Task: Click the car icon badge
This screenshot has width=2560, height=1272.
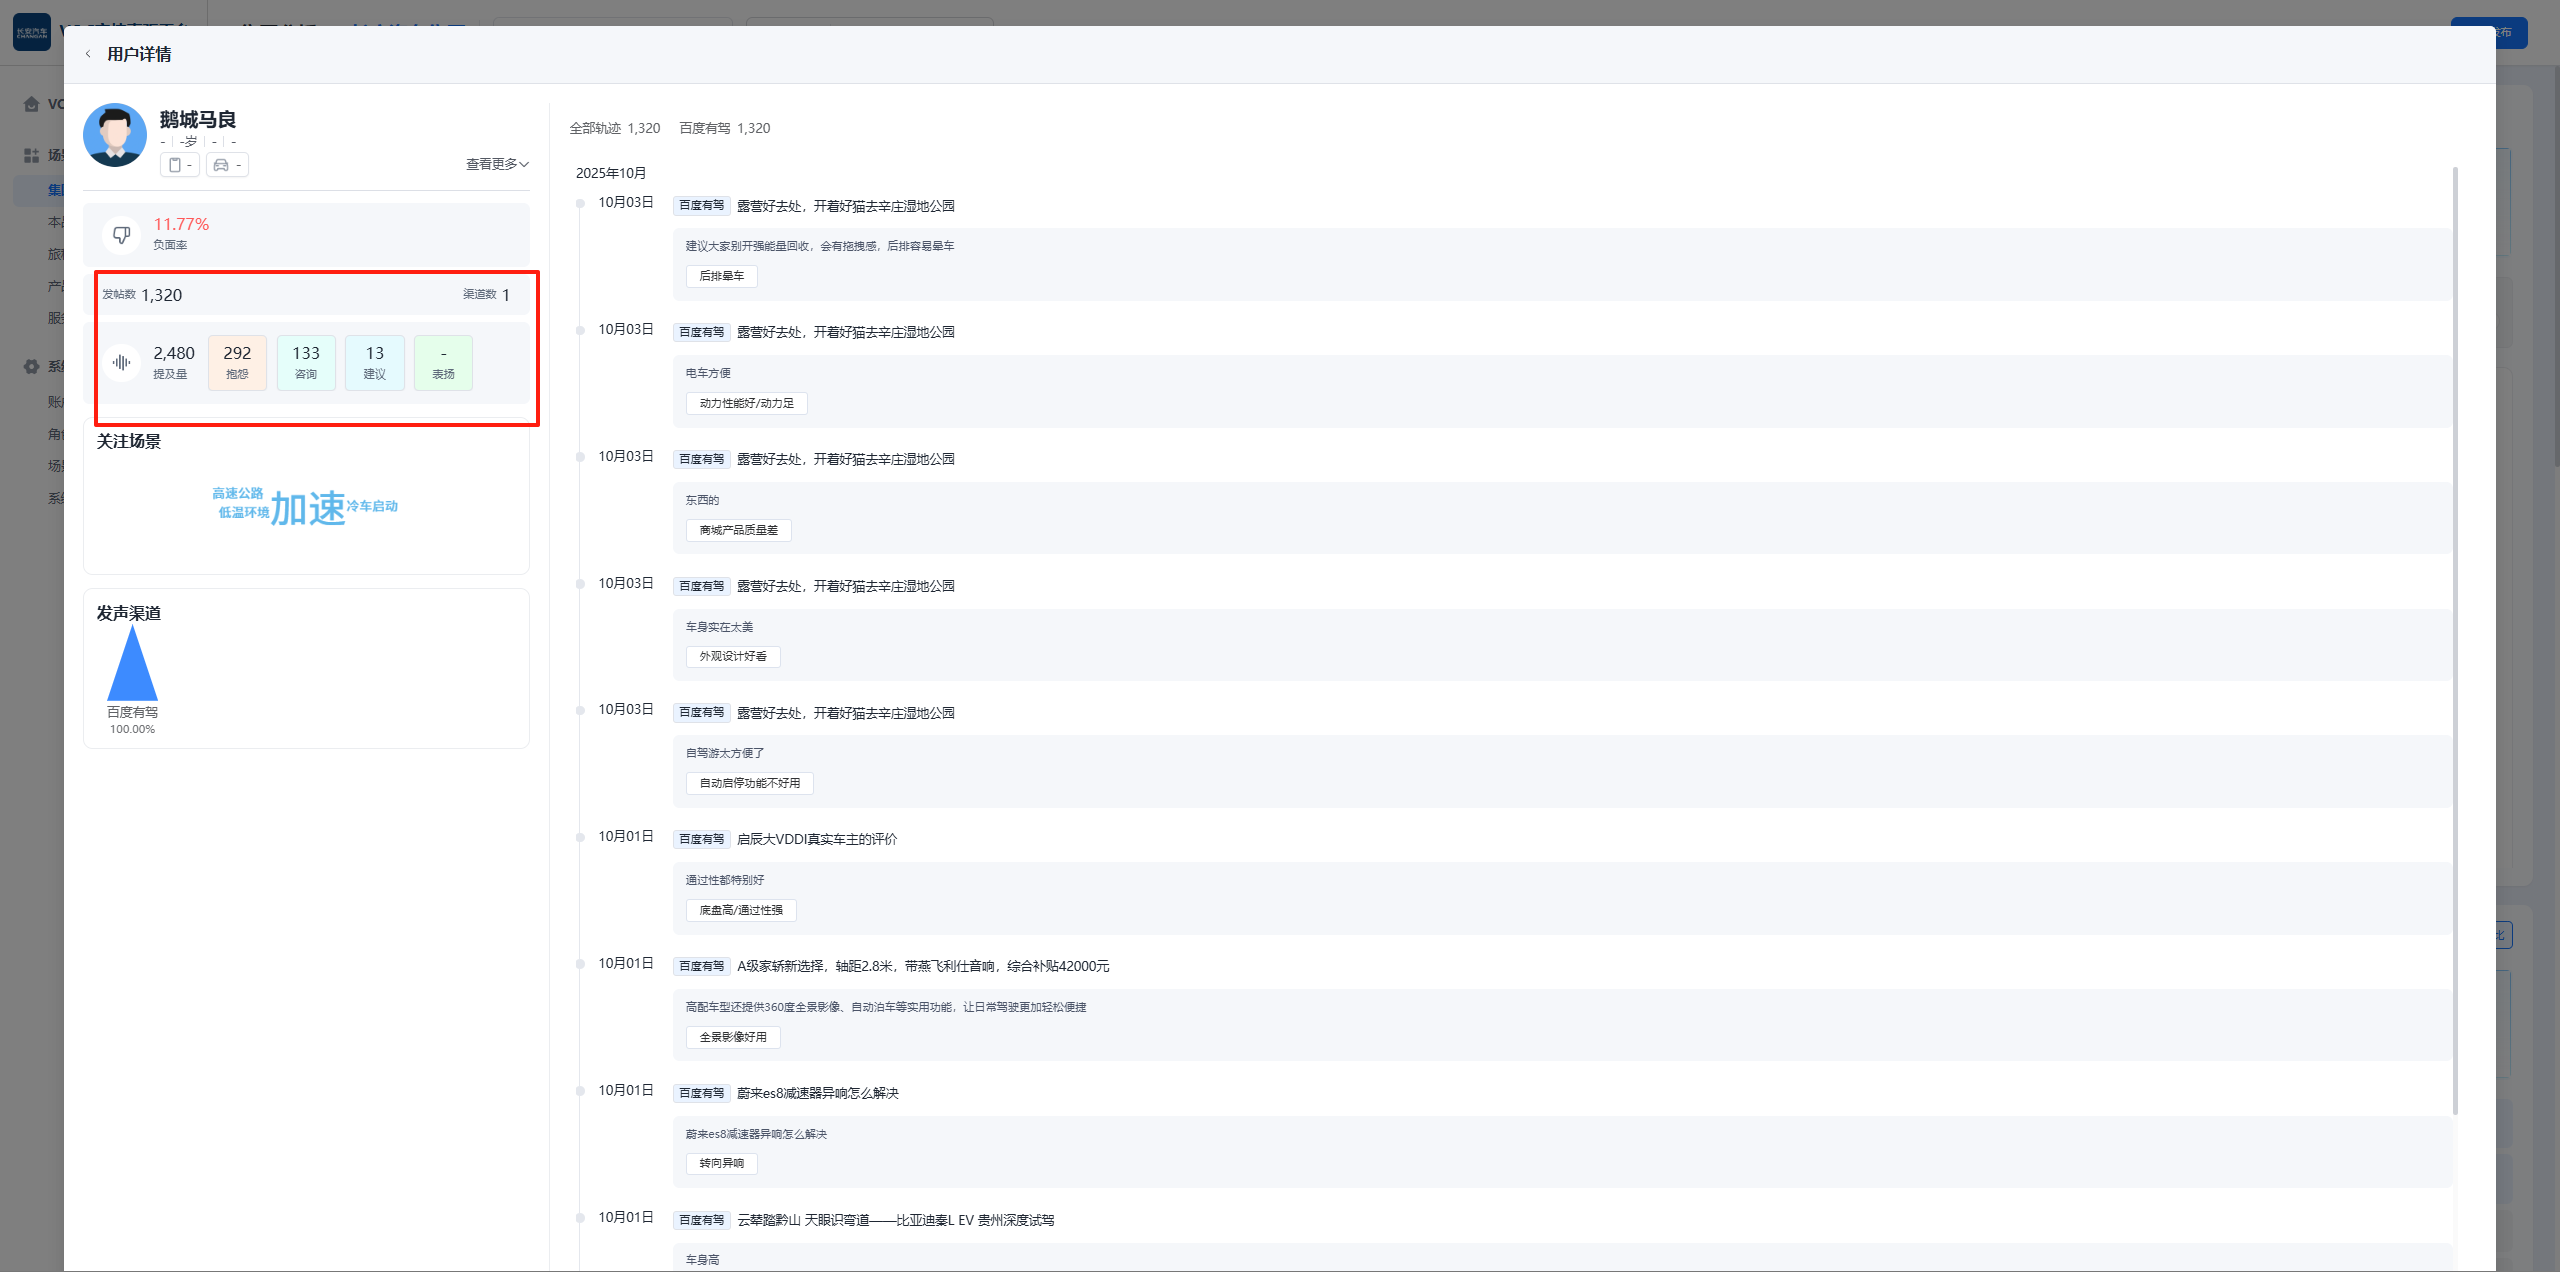Action: coord(226,165)
